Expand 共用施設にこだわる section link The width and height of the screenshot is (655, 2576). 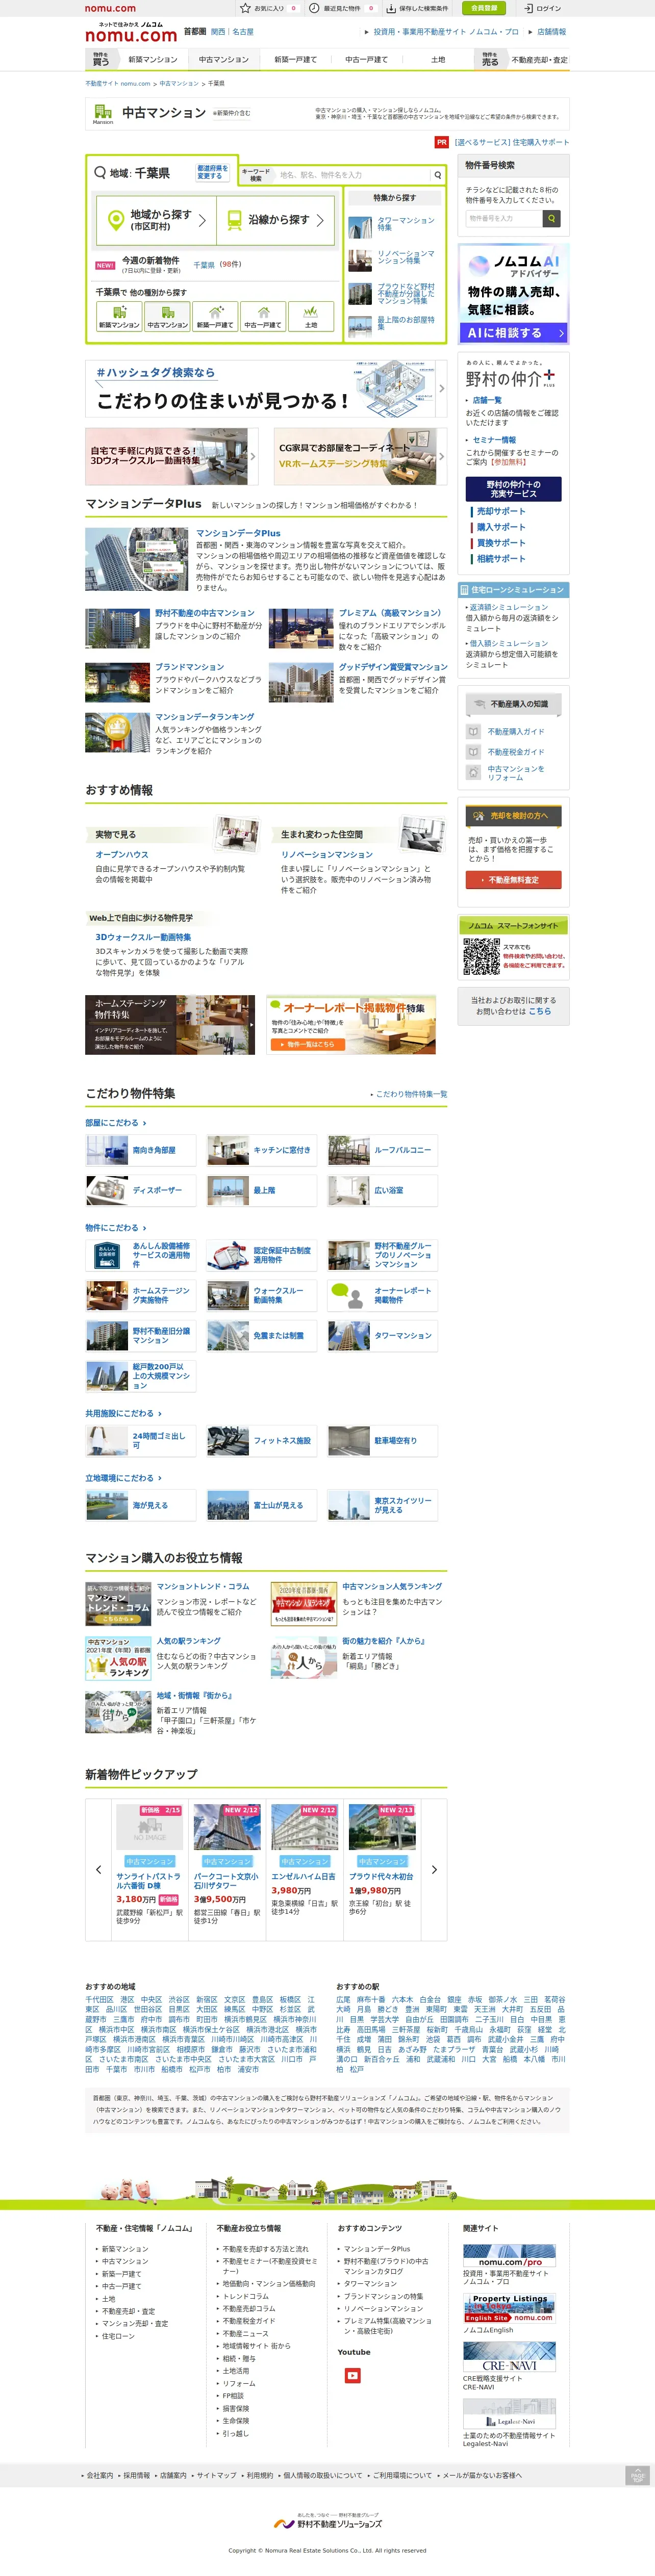click(x=123, y=1413)
